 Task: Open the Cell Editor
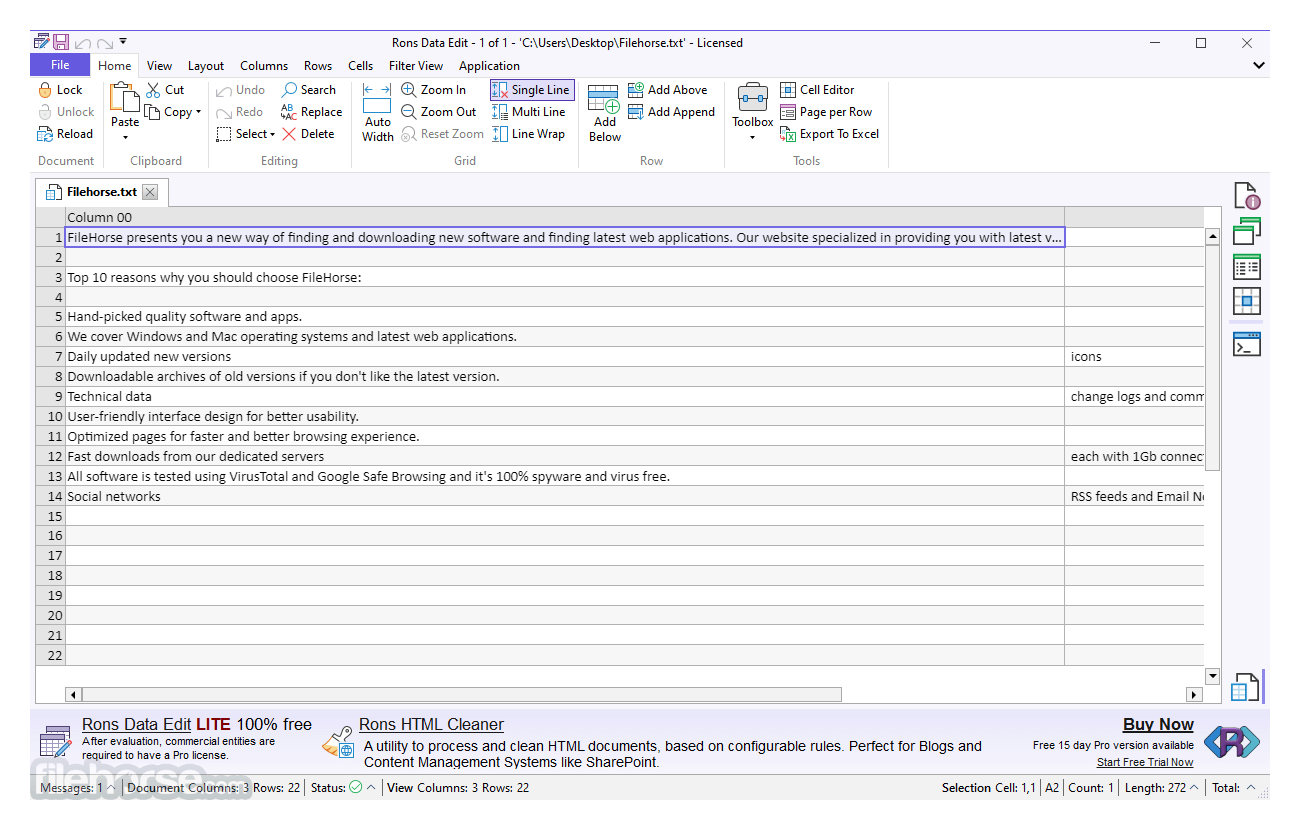(817, 90)
